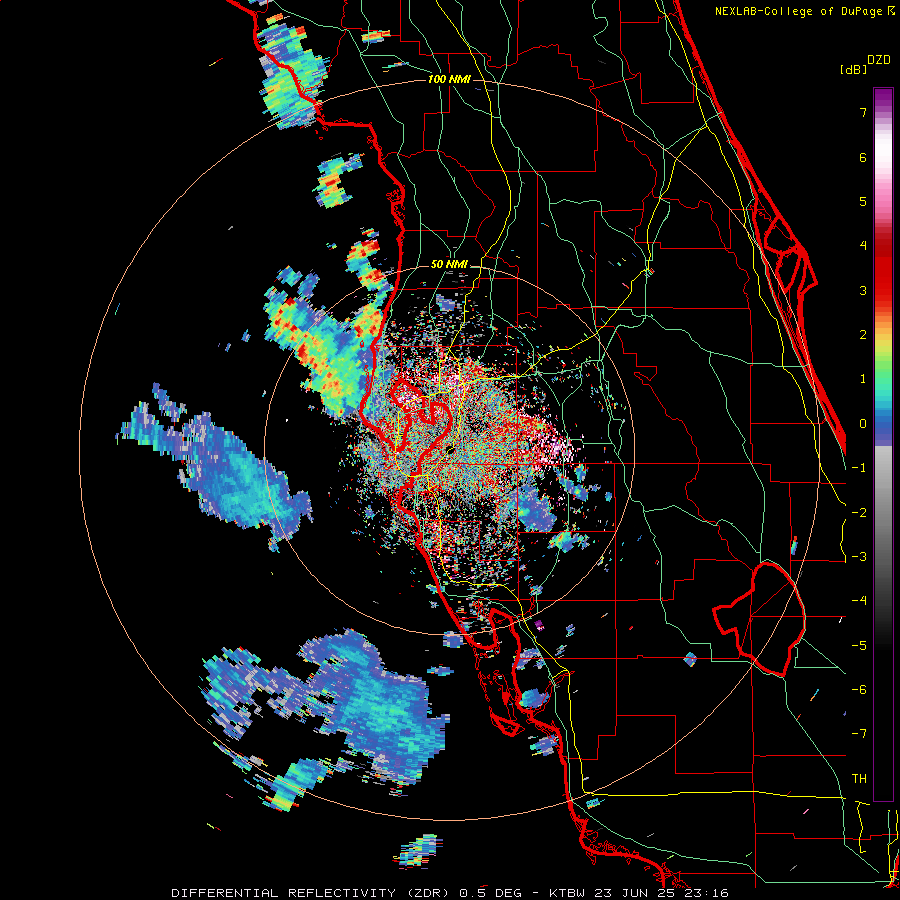The height and width of the screenshot is (900, 900).
Task: Click the "100 NMI" range ring label
Action: [x=449, y=79]
